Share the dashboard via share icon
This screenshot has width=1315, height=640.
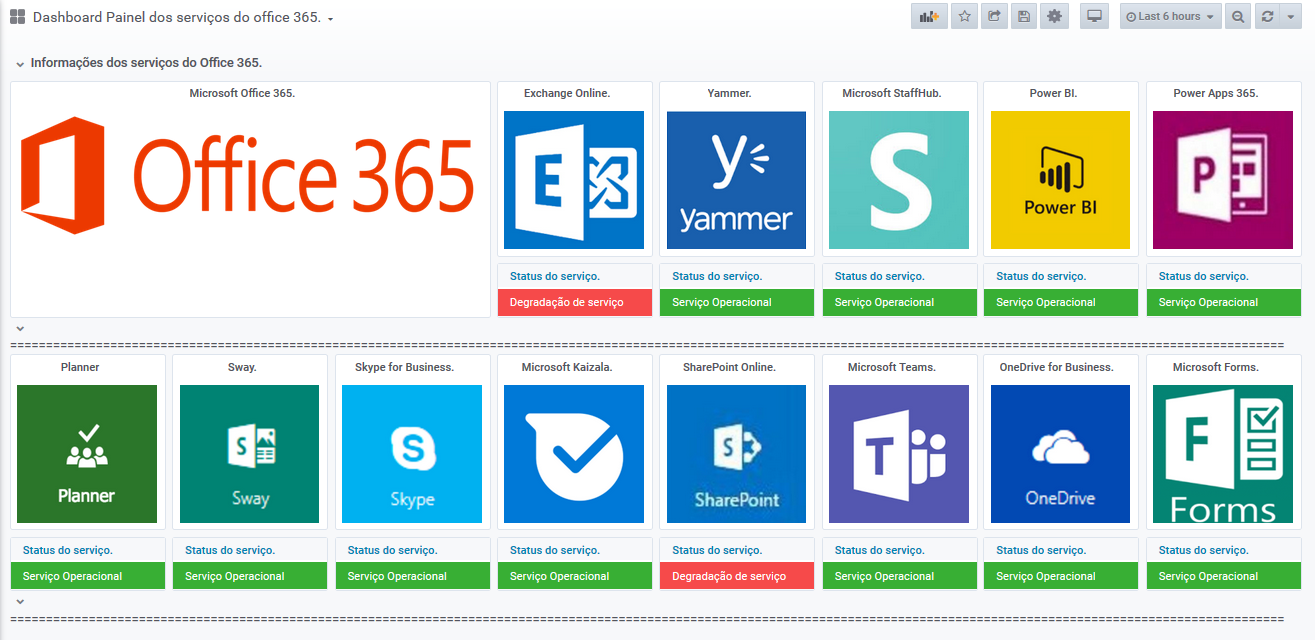[994, 16]
